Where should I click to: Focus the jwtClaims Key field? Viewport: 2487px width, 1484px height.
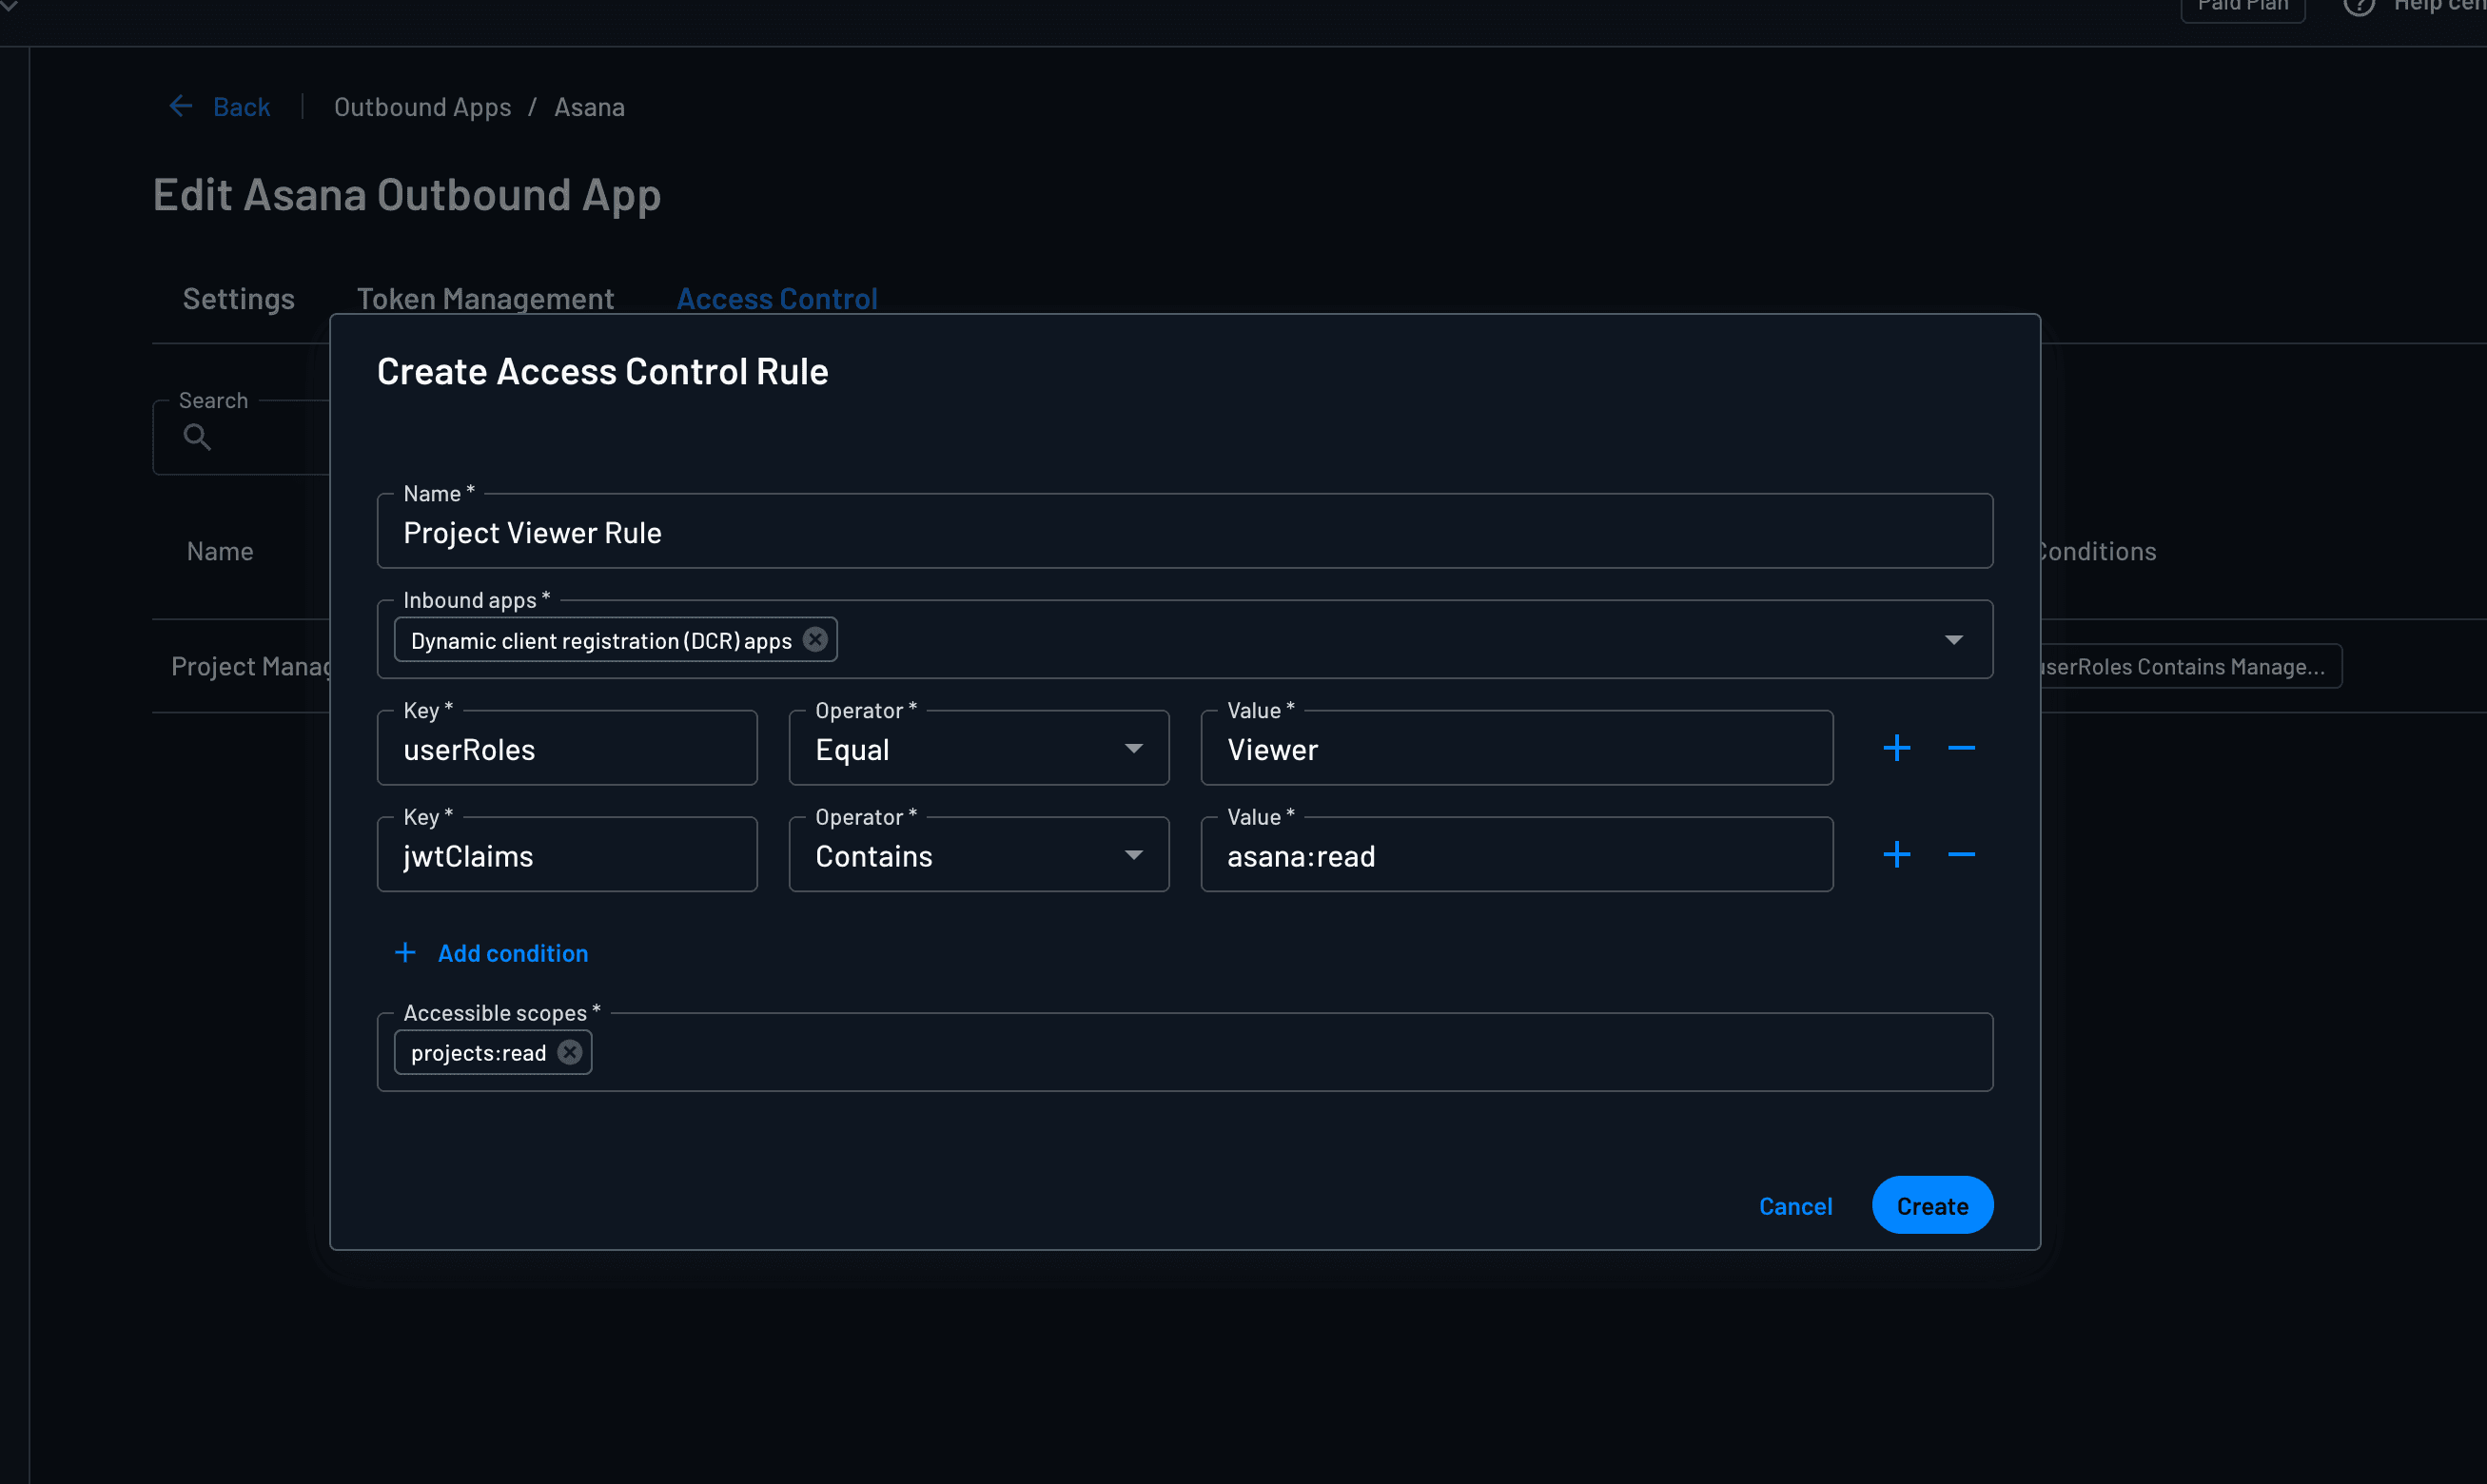567,854
